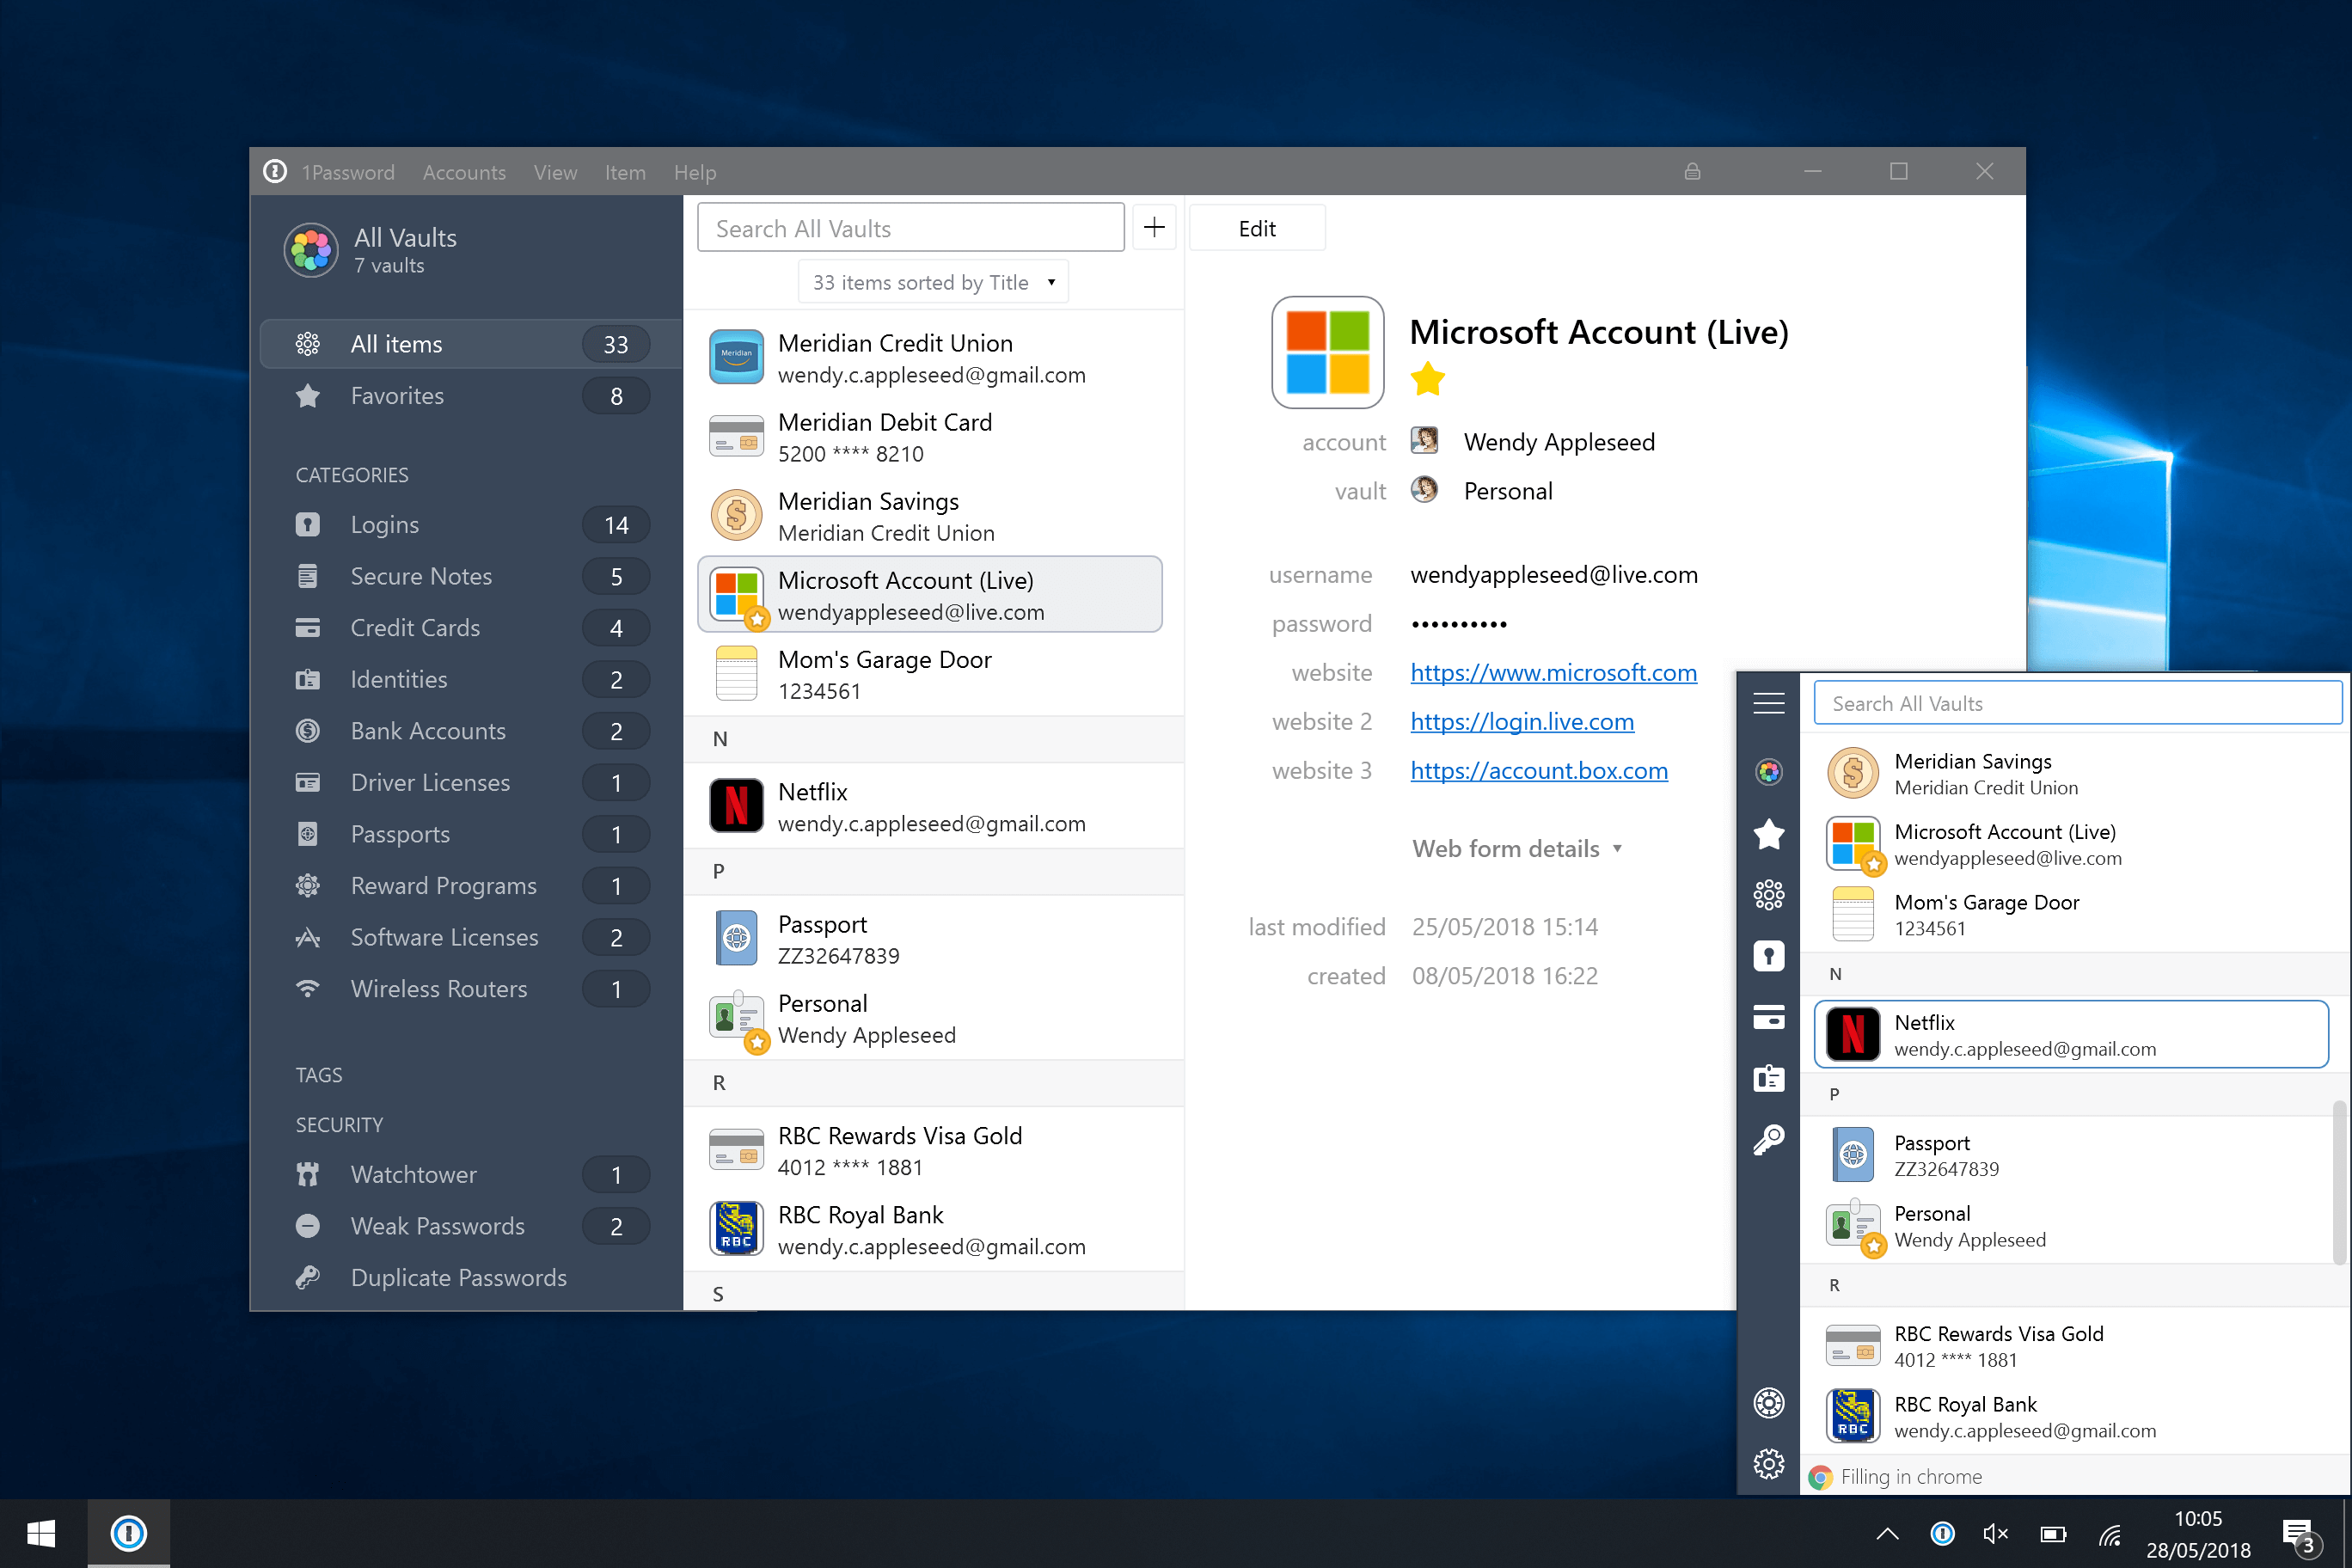2352x1568 pixels.
Task: Open the https://www.microsoft.com website link
Action: pos(1553,672)
